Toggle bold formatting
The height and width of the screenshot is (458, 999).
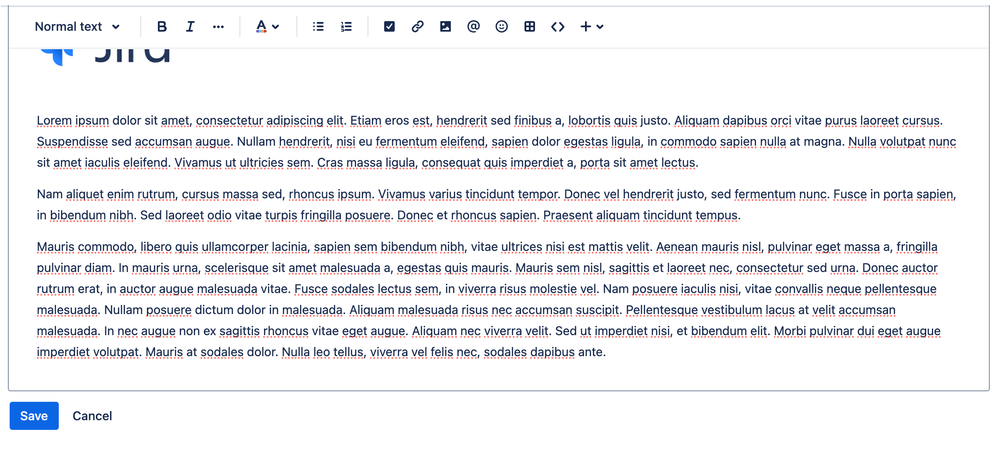(x=162, y=27)
